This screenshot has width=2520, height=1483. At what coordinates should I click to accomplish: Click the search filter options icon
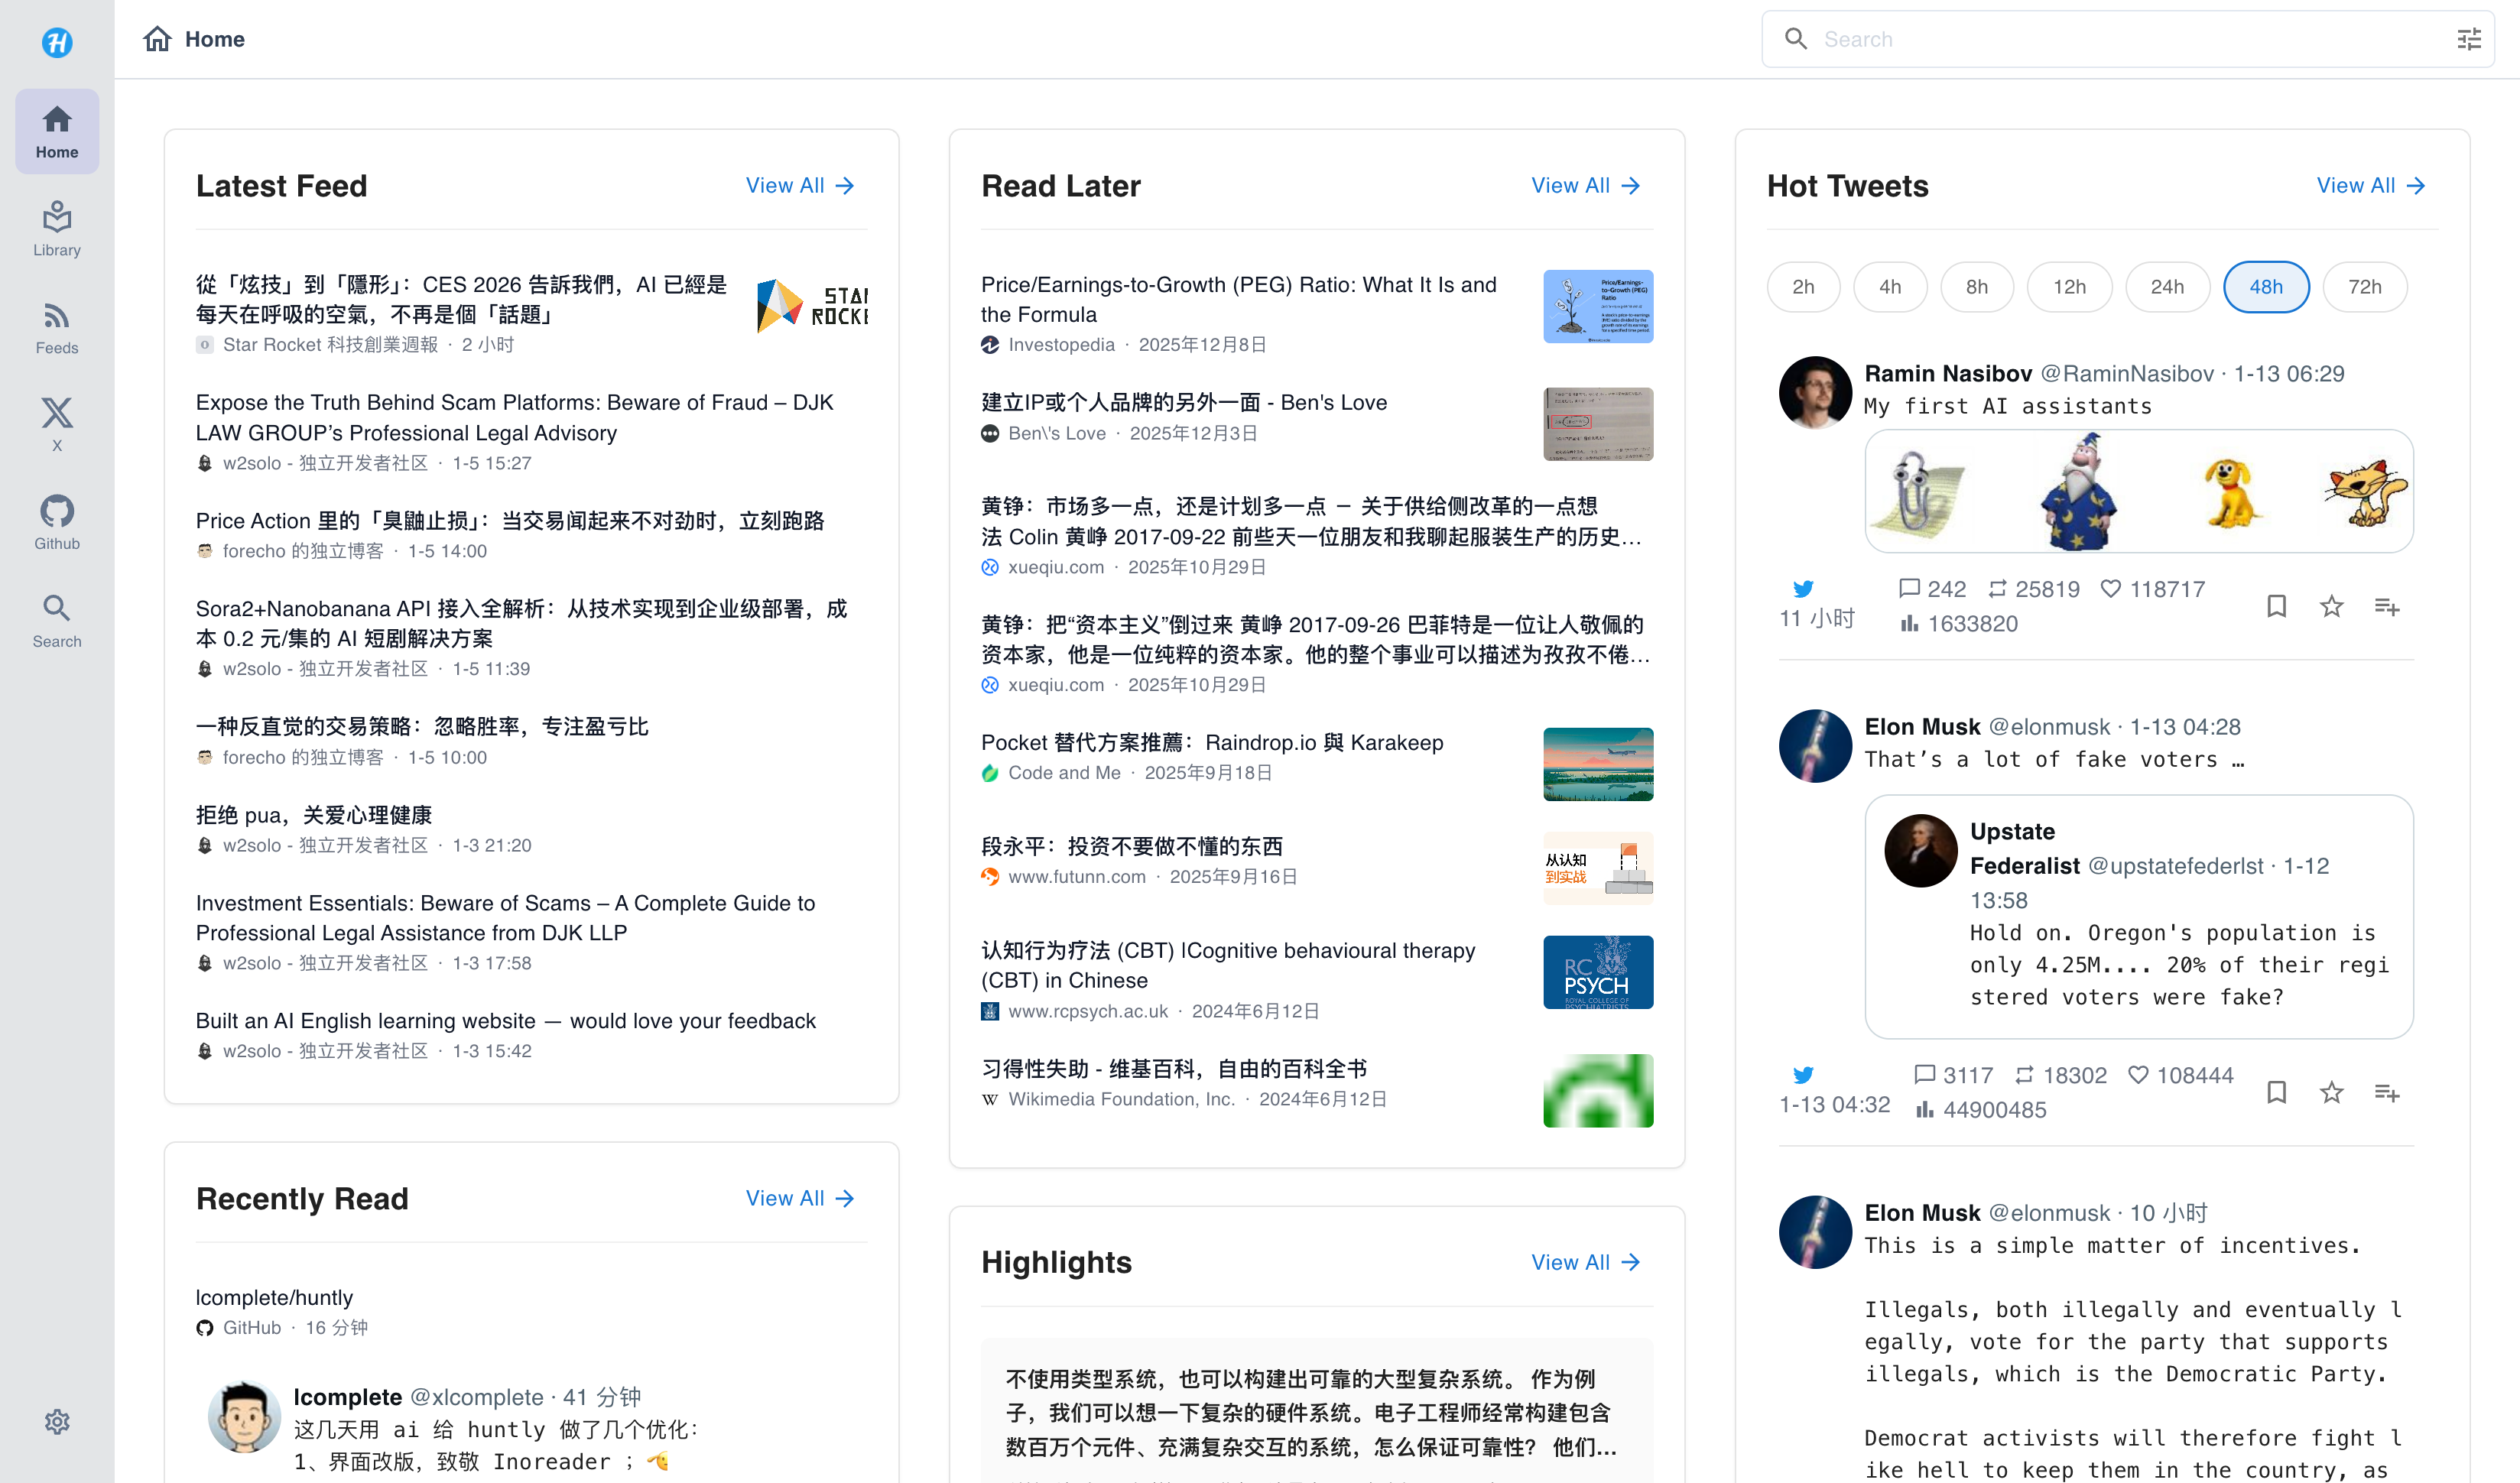coord(2469,39)
